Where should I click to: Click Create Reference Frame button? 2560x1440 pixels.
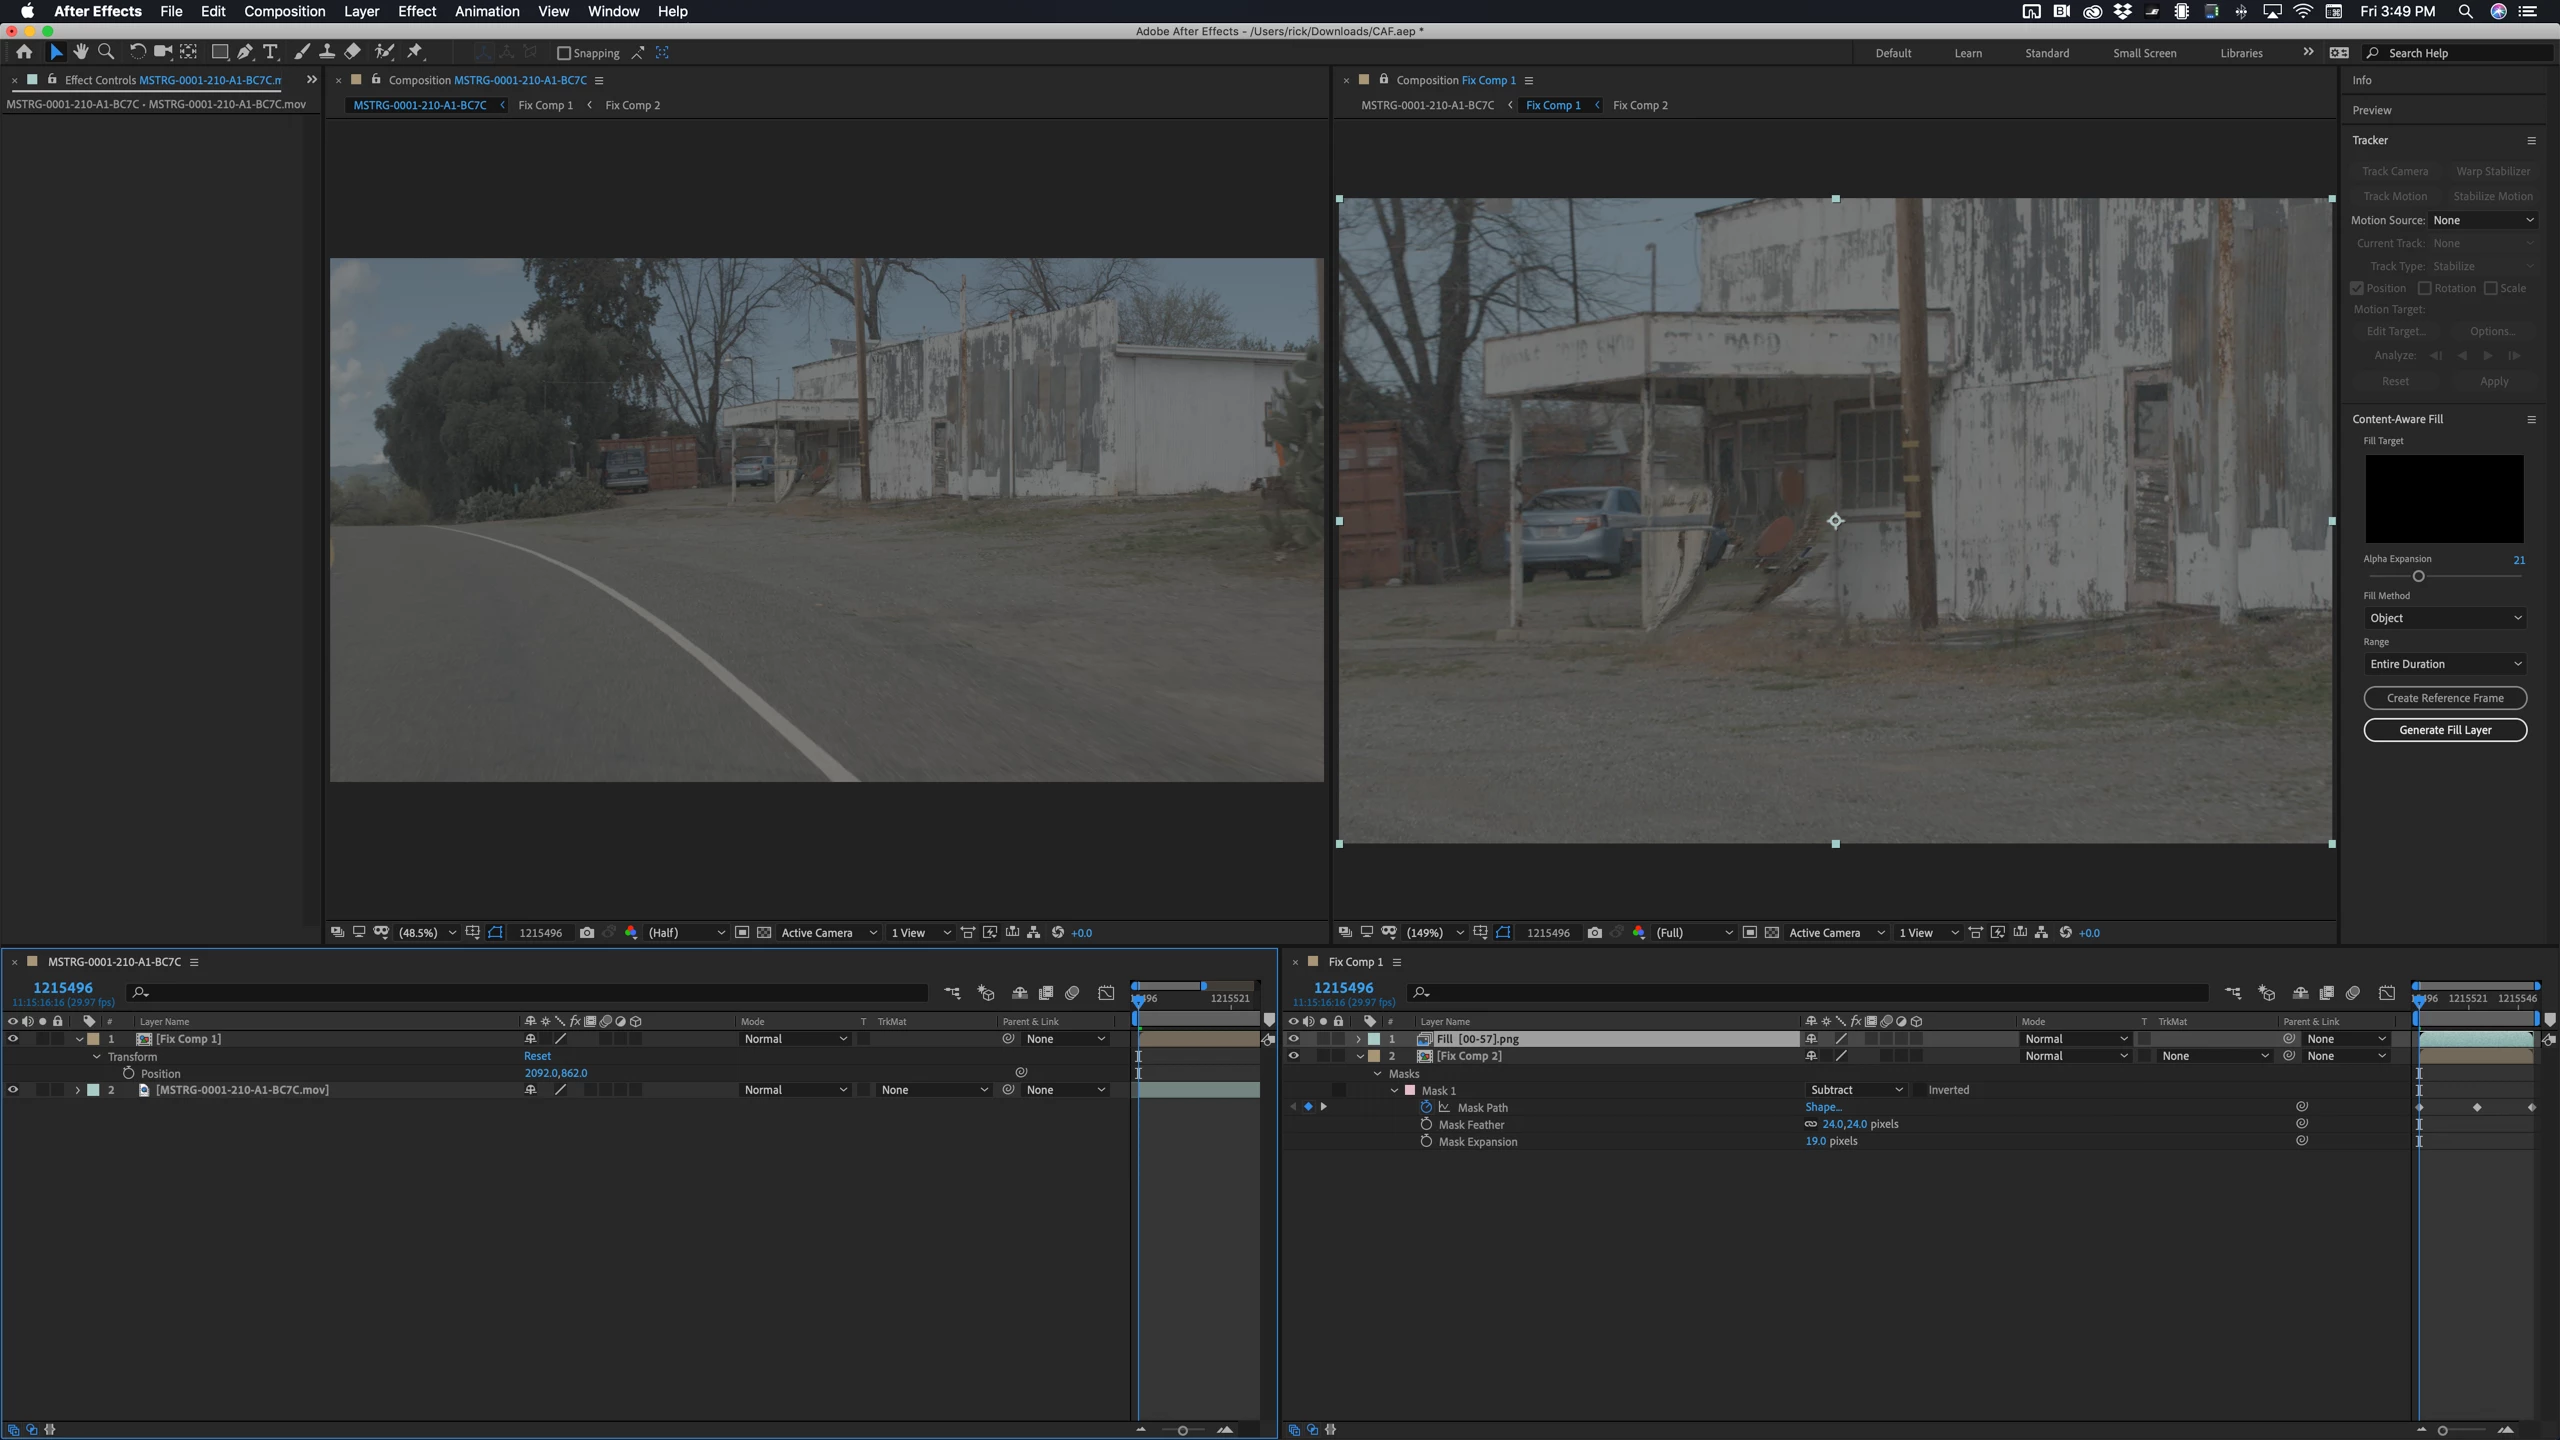(x=2445, y=698)
